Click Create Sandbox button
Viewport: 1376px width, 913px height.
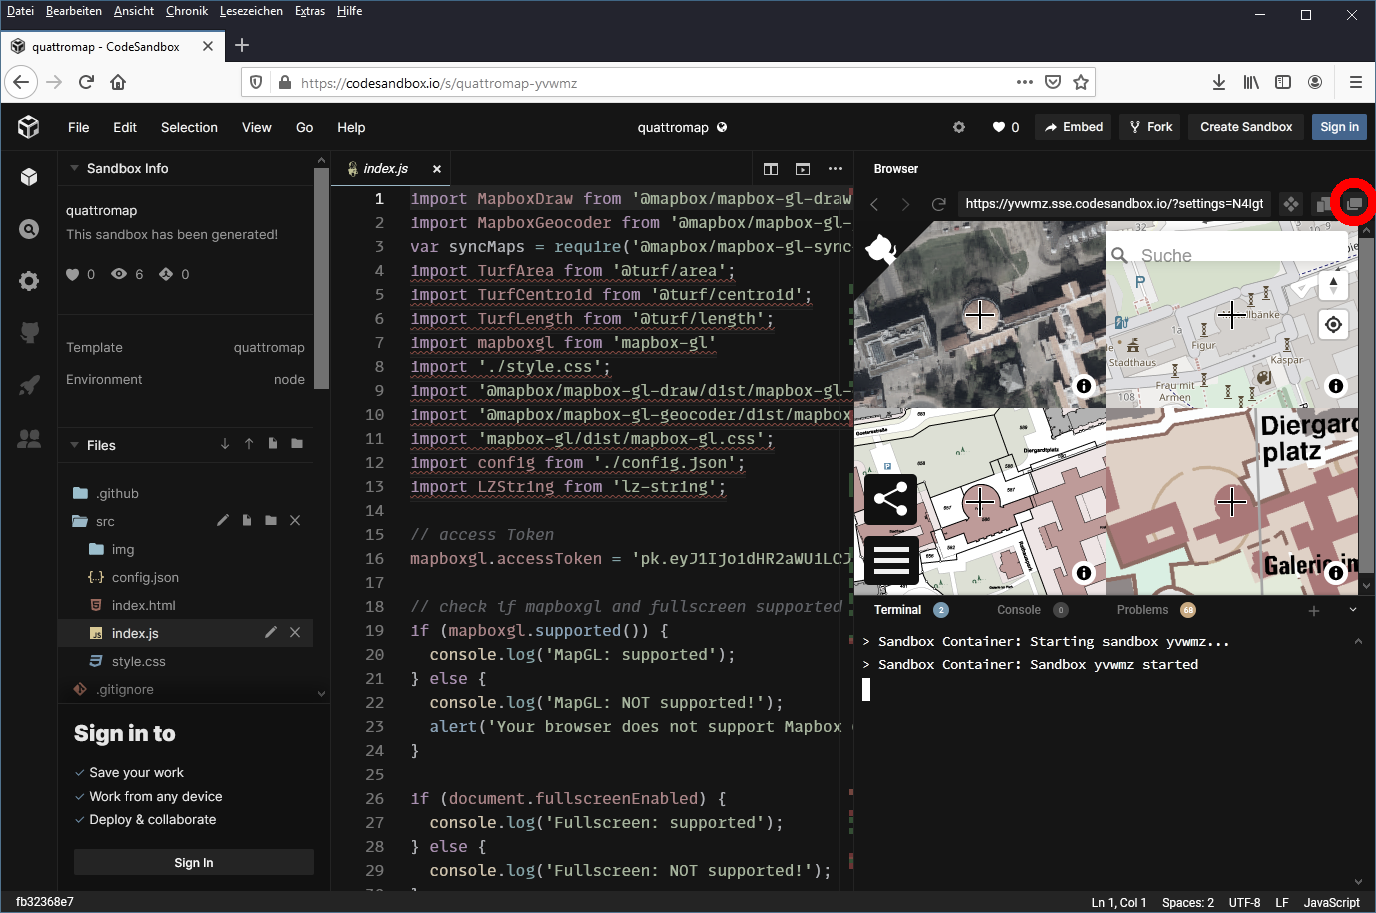pos(1246,127)
